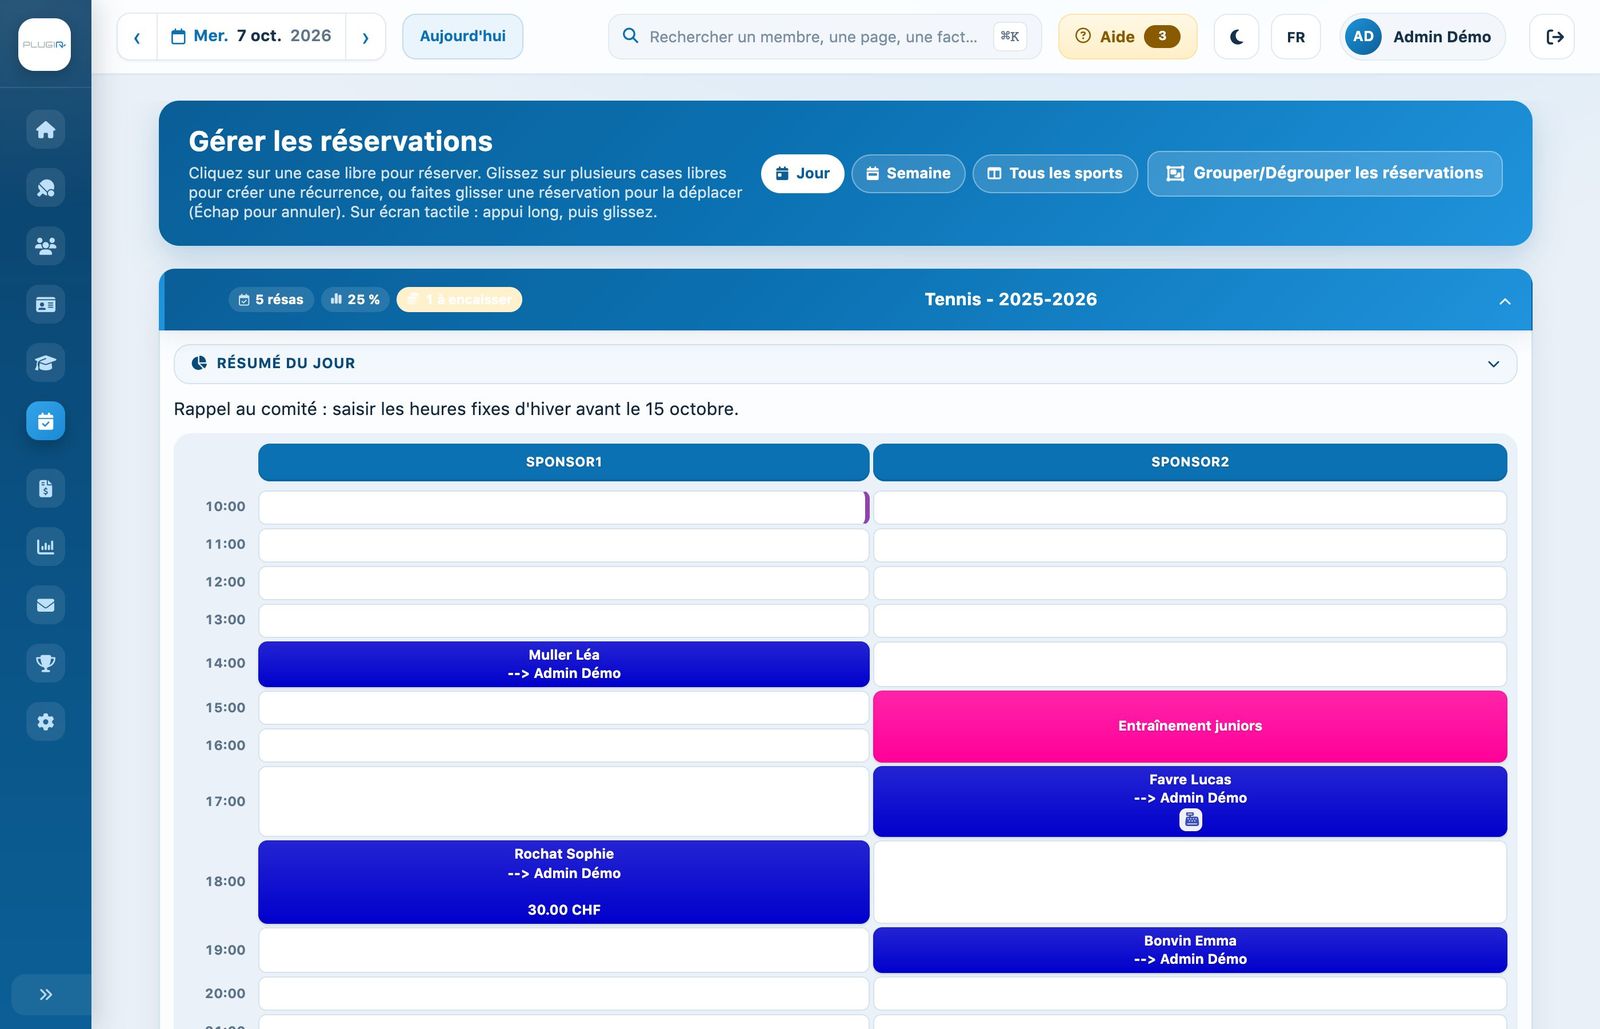
Task: Focus the member search field
Action: pos(824,36)
